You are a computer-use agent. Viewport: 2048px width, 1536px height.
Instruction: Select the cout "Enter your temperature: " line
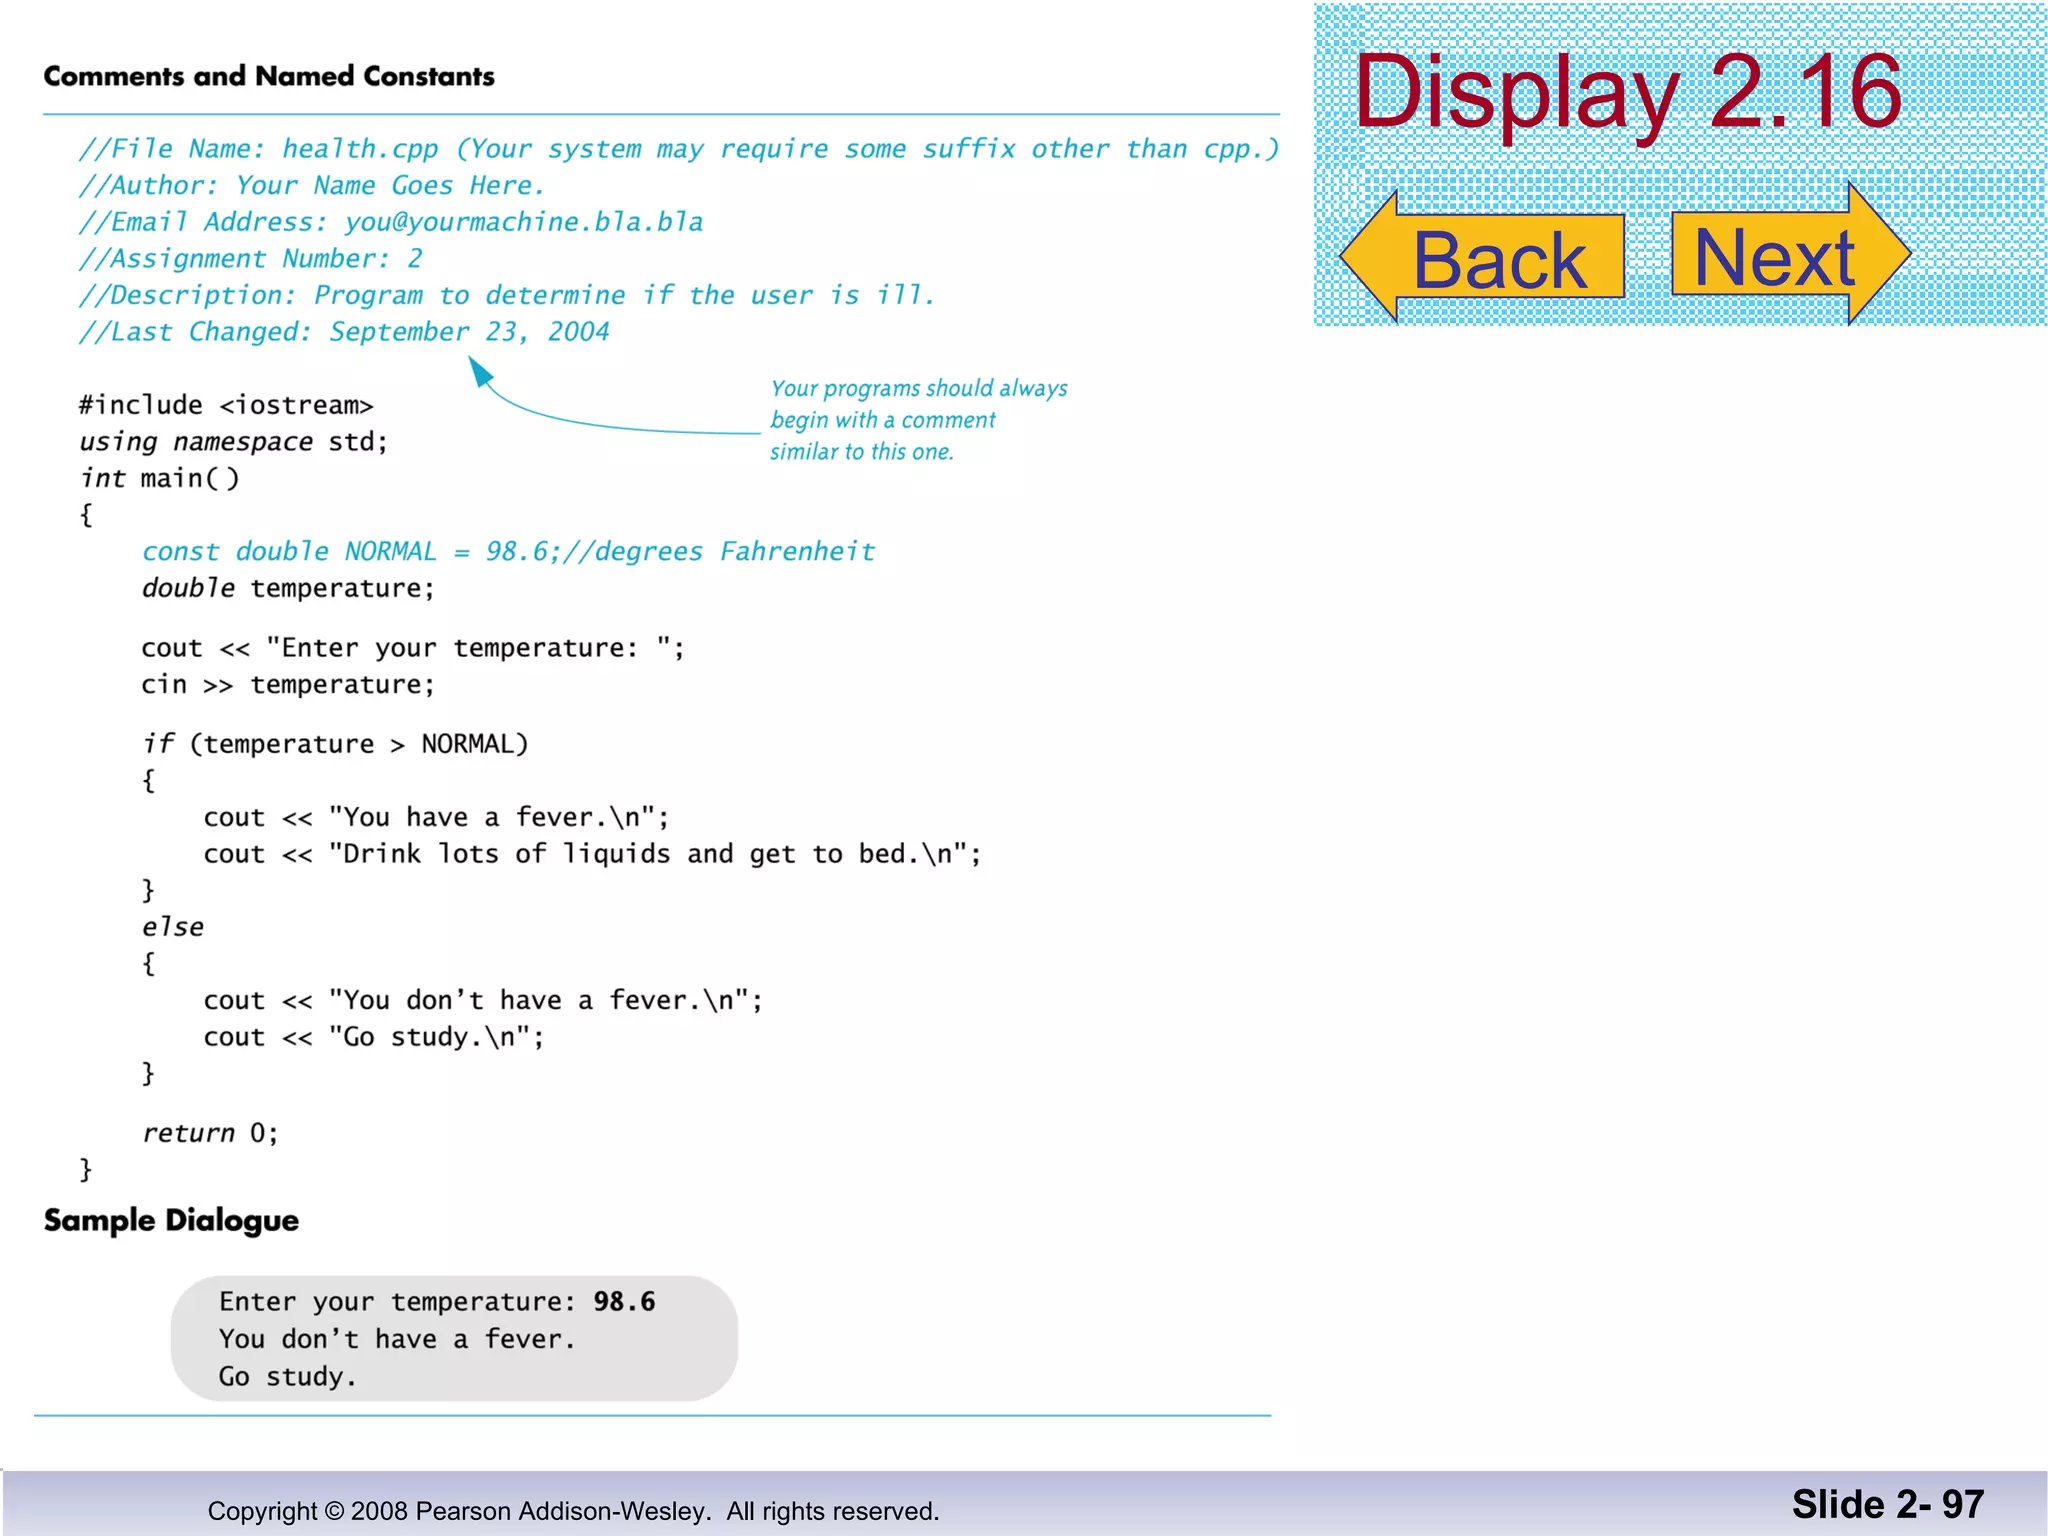coord(413,648)
